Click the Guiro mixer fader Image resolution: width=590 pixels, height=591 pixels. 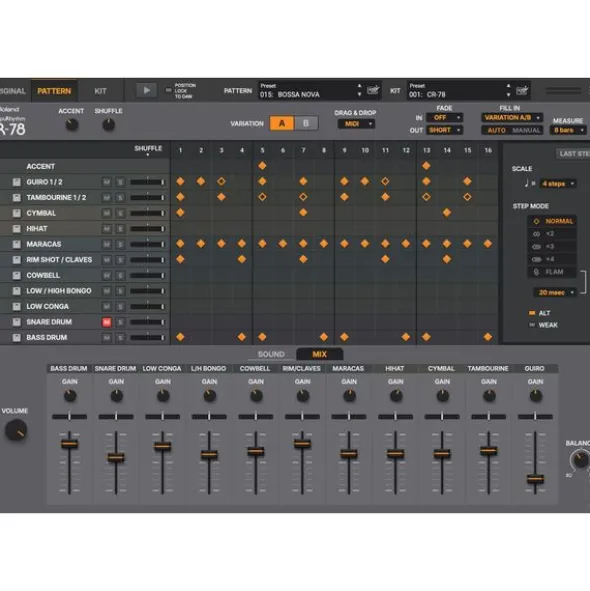pos(535,479)
